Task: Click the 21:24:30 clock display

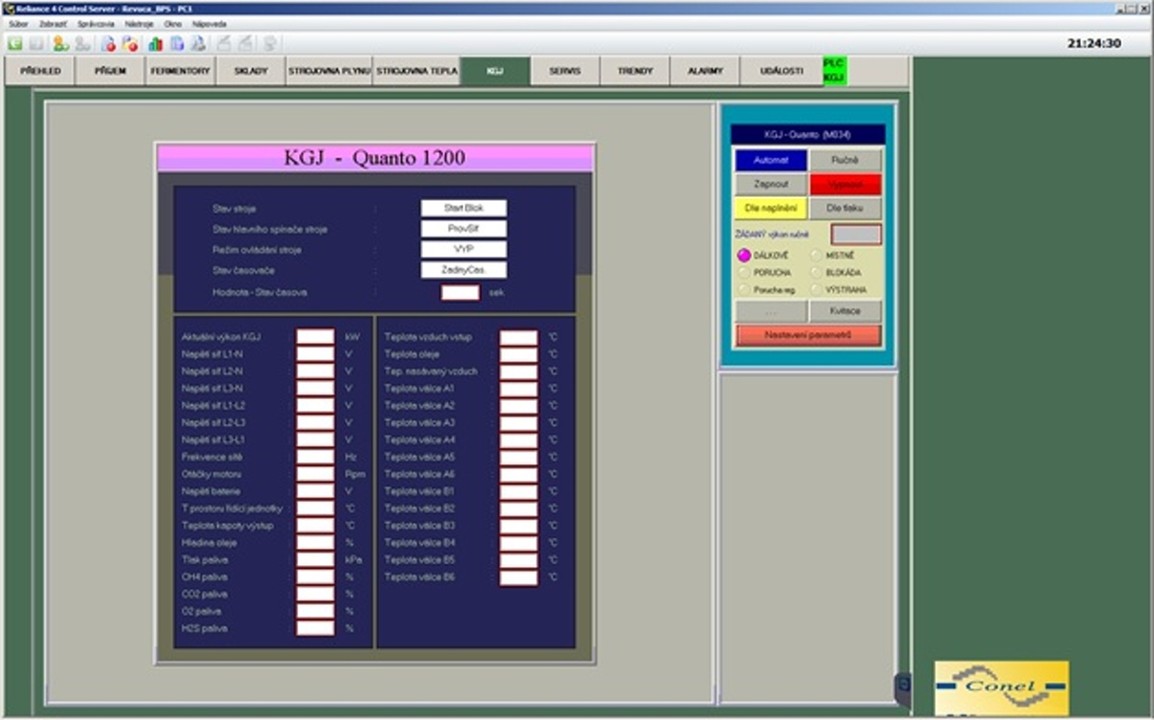Action: click(1094, 43)
